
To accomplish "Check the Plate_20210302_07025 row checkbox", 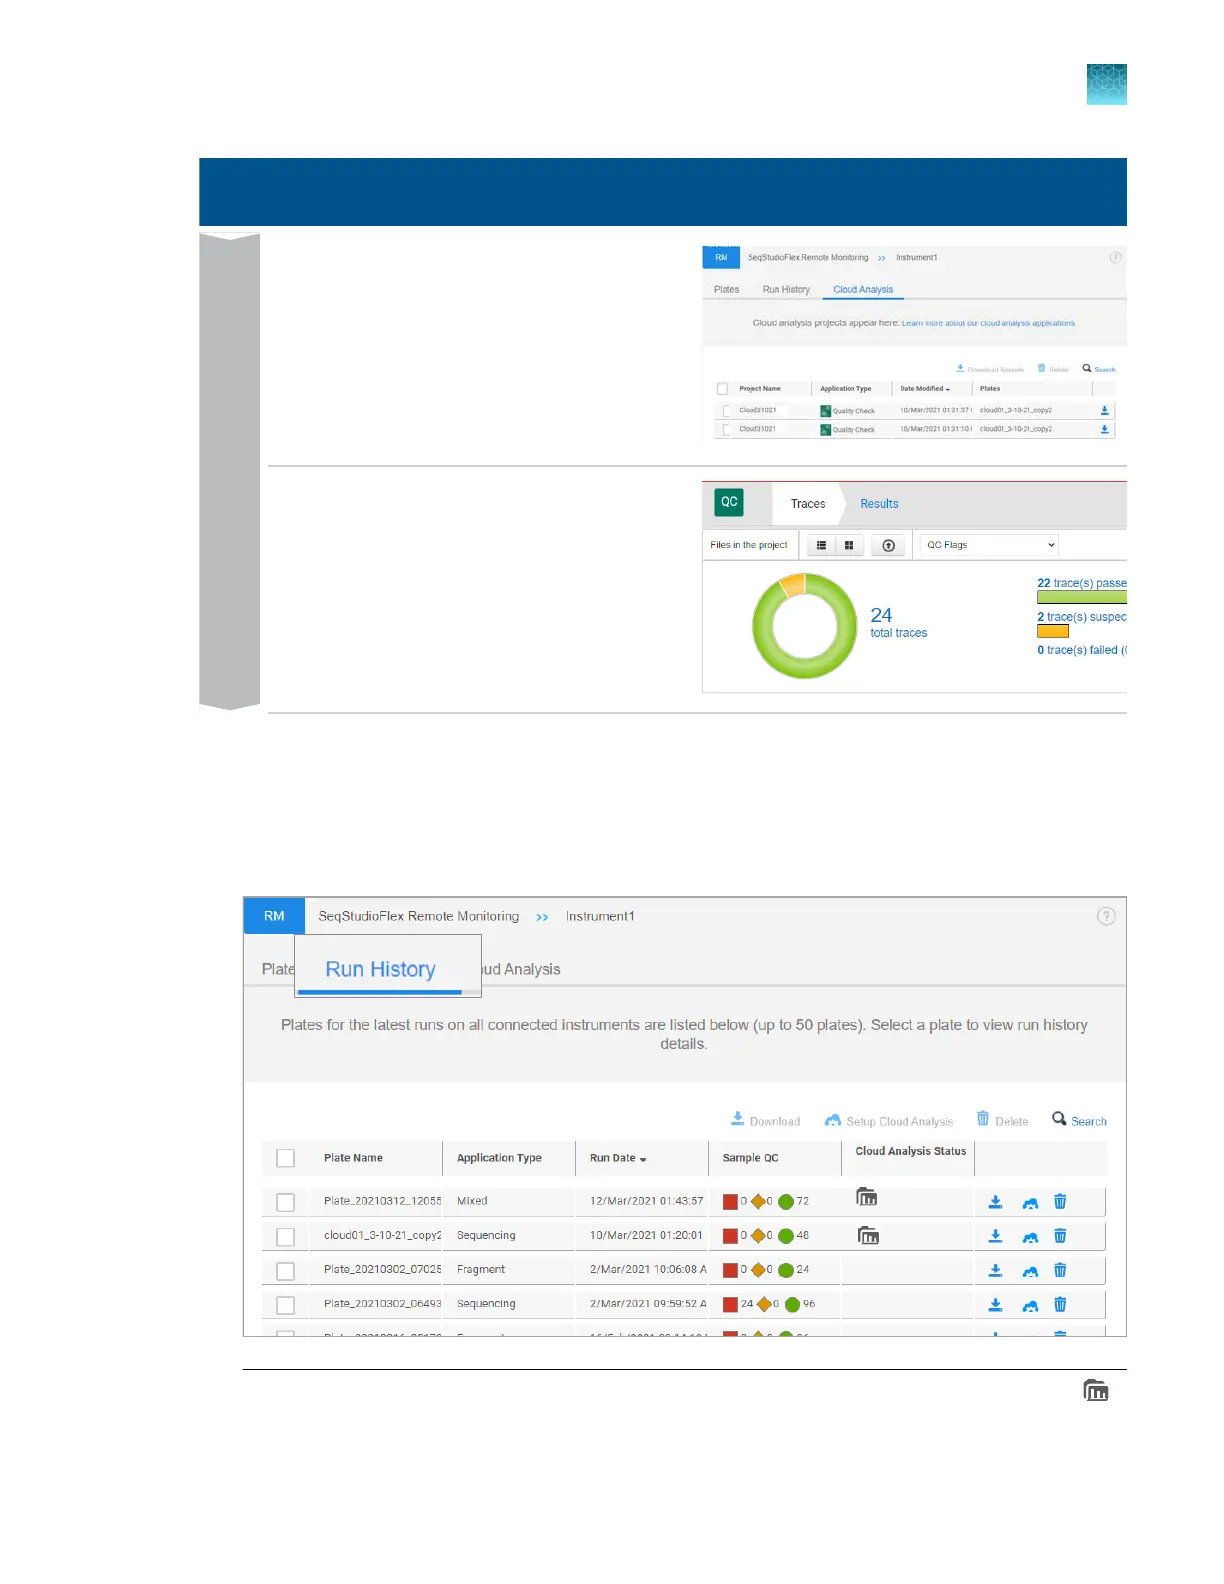I will tap(285, 1271).
